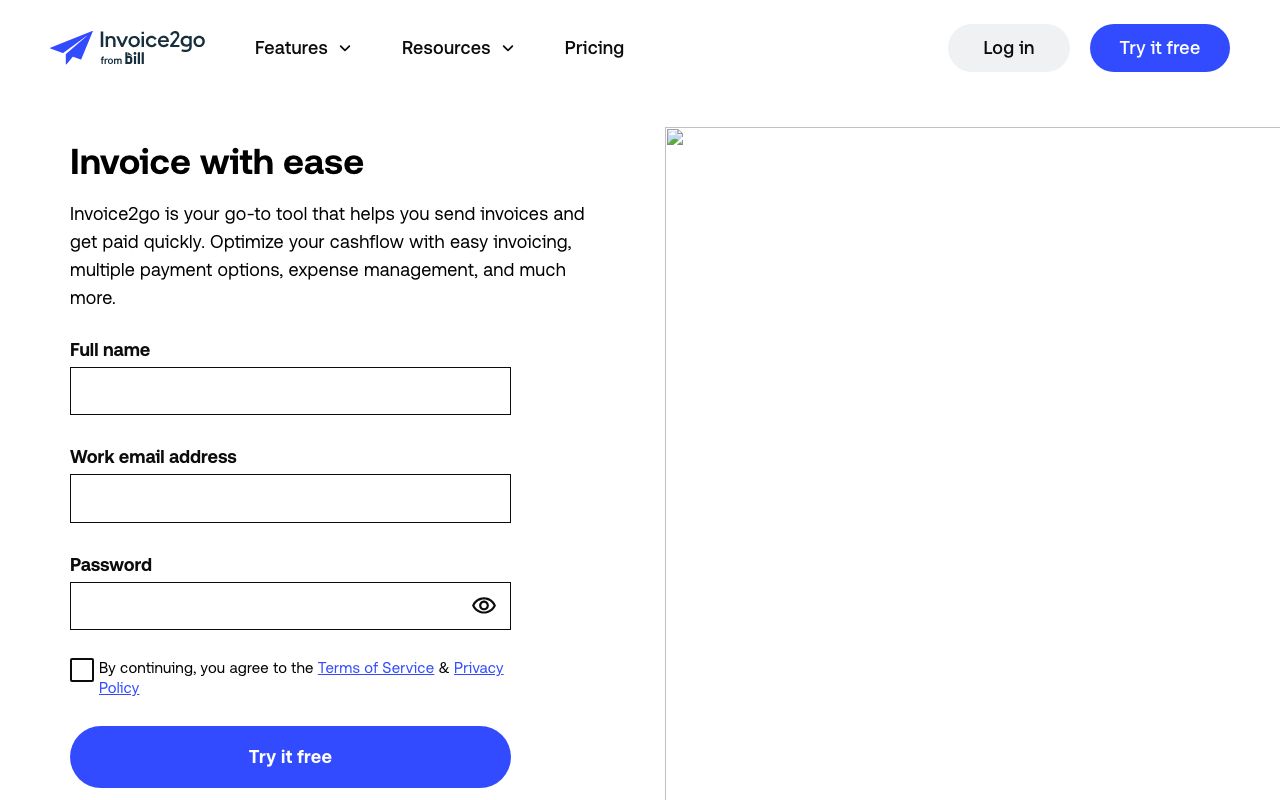Enable the Terms agreement checkbox
1280x800 pixels.
[x=81, y=670]
